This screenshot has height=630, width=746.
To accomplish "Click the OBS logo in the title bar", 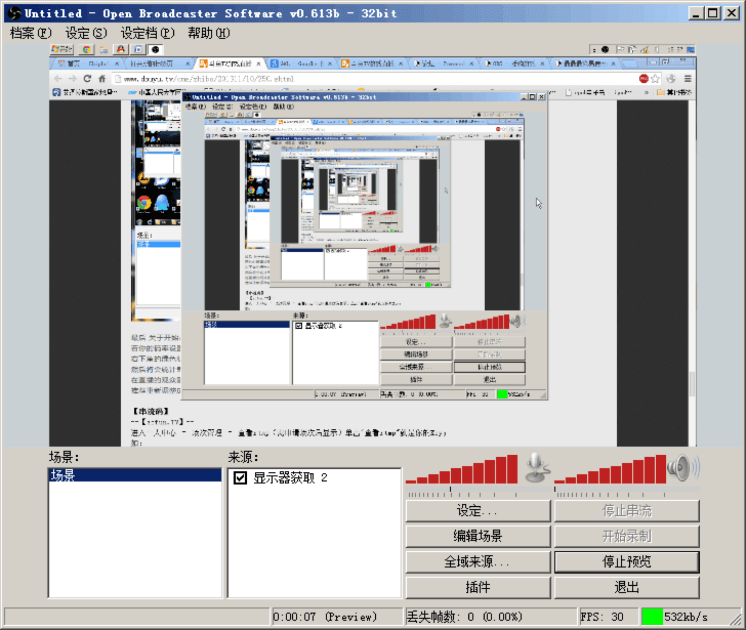I will pos(13,12).
